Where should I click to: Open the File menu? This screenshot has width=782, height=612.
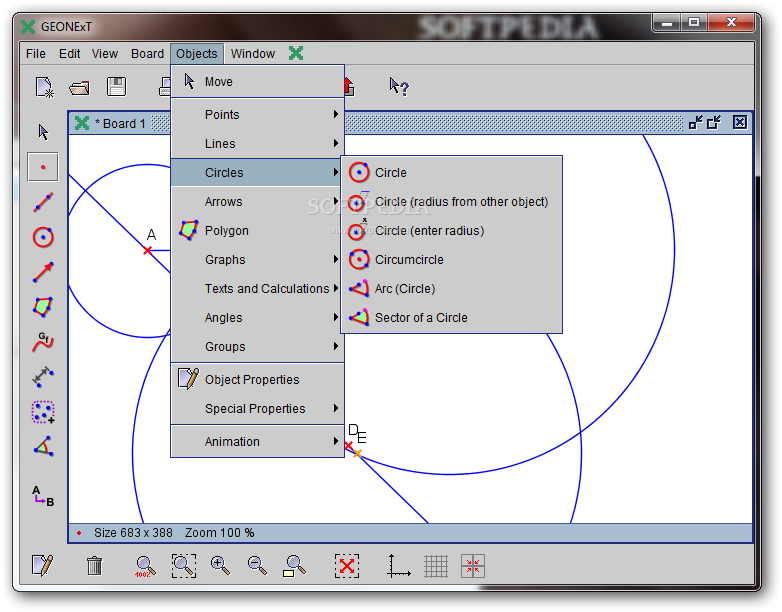(35, 53)
